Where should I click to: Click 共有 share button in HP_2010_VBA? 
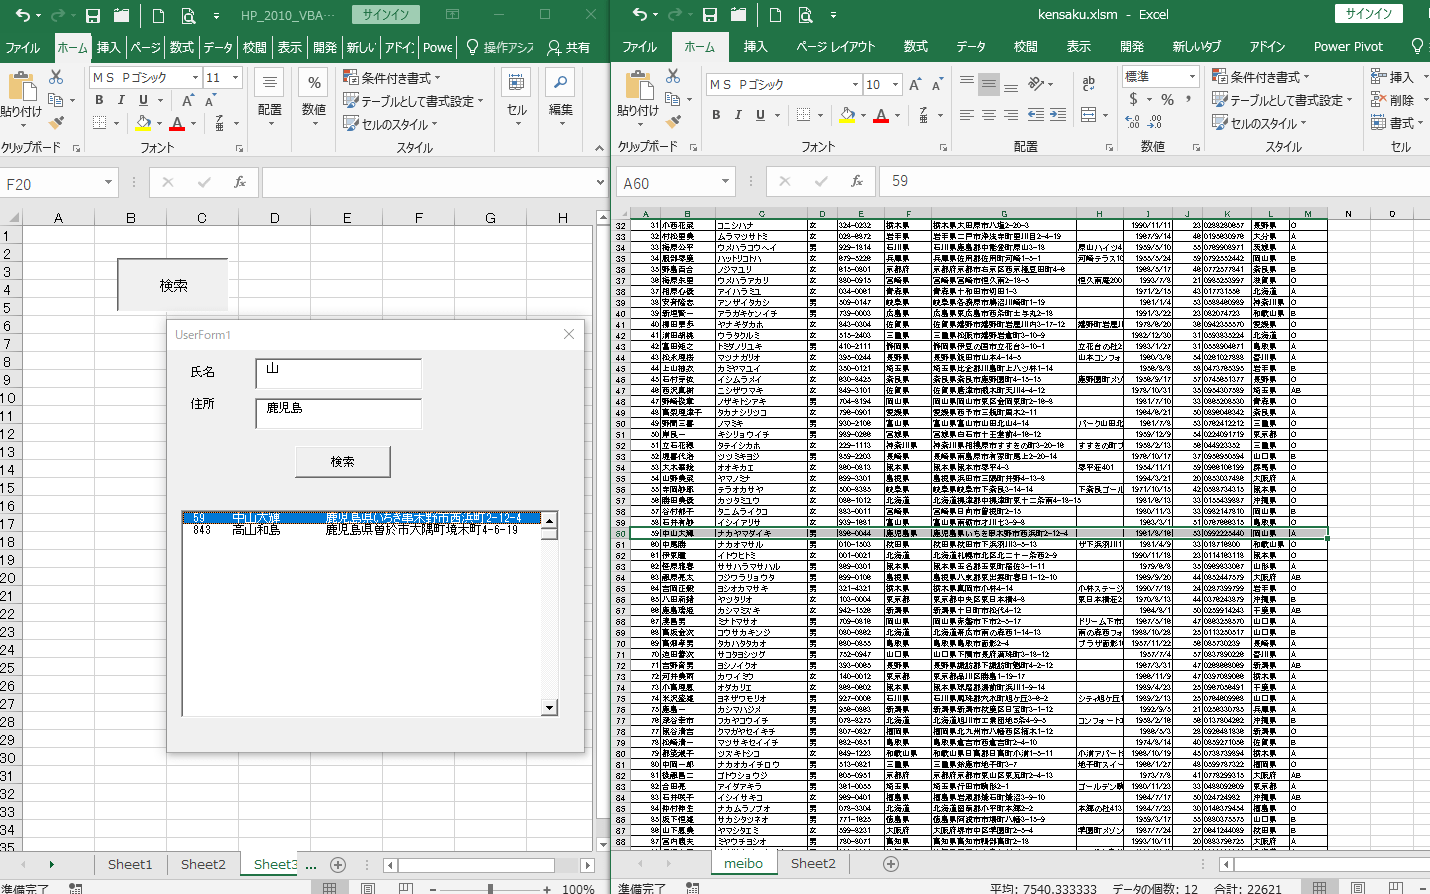coord(569,47)
